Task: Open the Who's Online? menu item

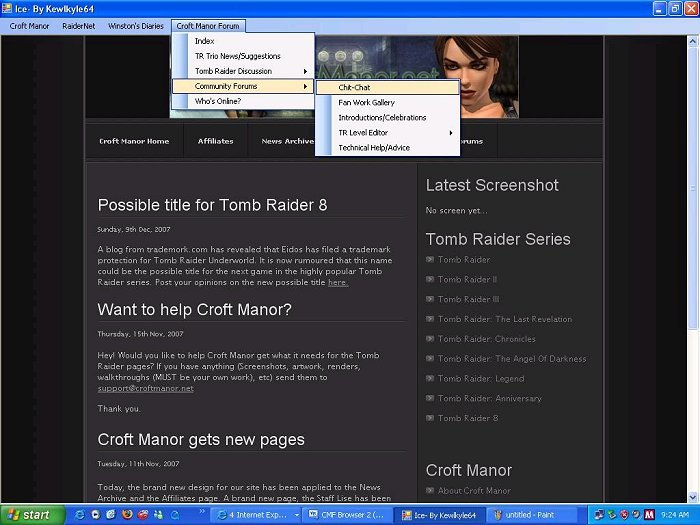Action: coord(218,102)
